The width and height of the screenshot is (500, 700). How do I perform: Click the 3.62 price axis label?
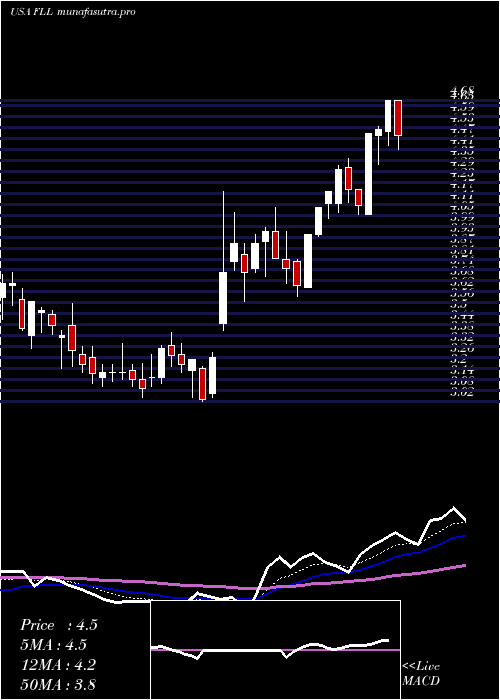pyautogui.click(x=462, y=283)
